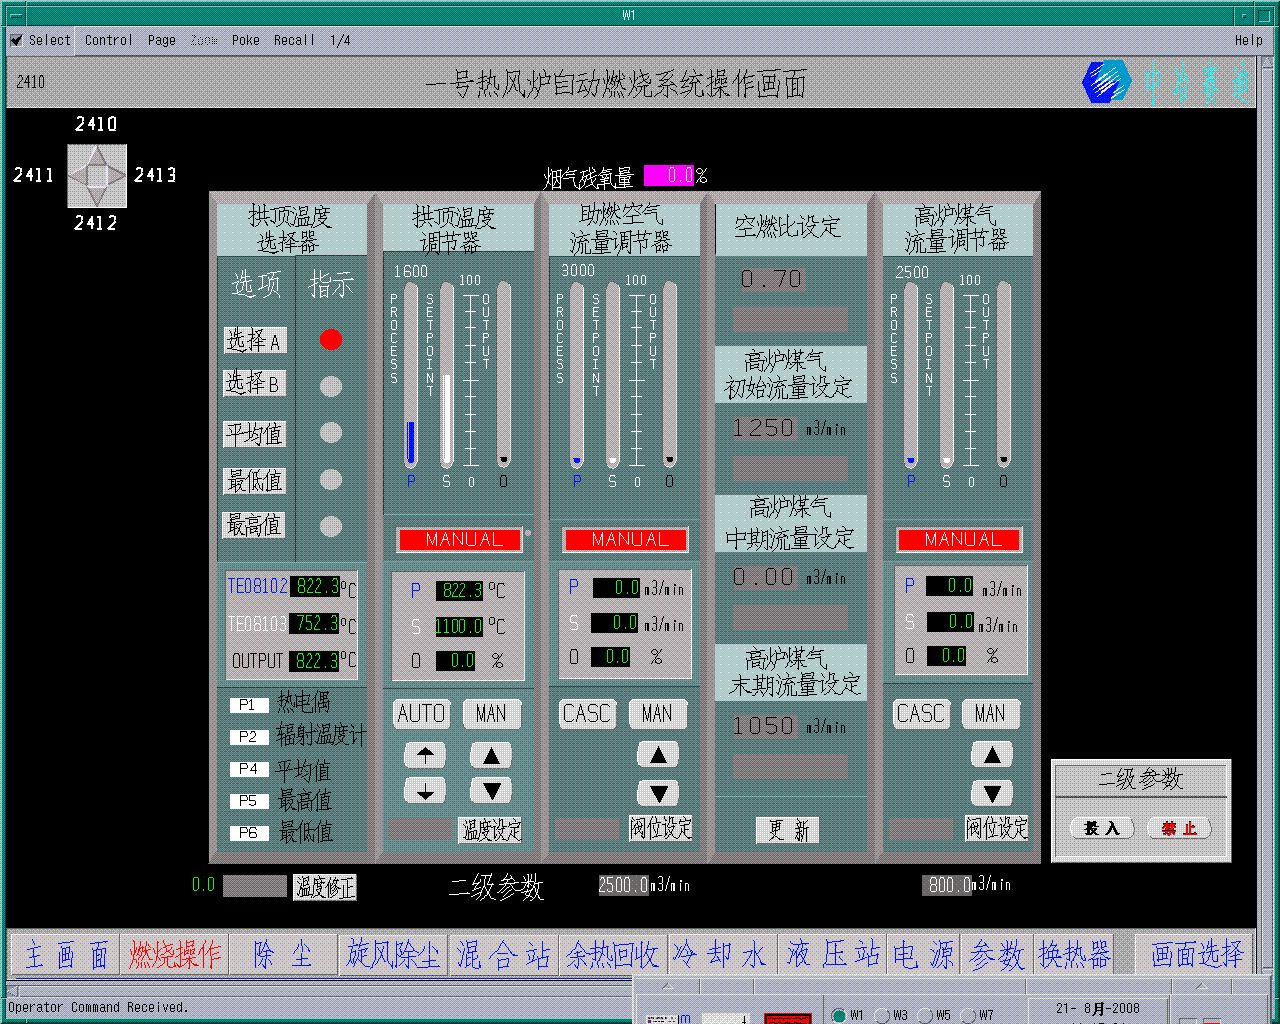The height and width of the screenshot is (1024, 1280).
Task: Open the 旋风除尘 page tab
Action: tap(393, 955)
